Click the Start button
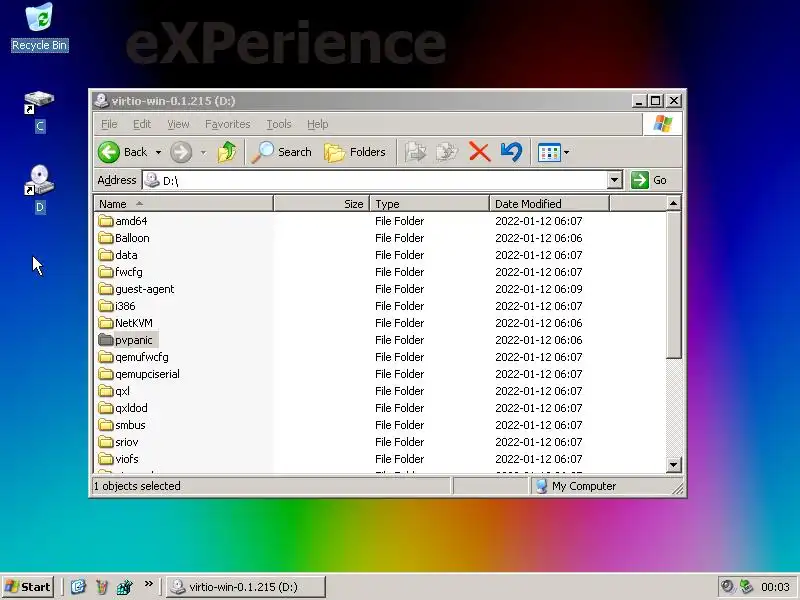The image size is (800, 600). 29,587
